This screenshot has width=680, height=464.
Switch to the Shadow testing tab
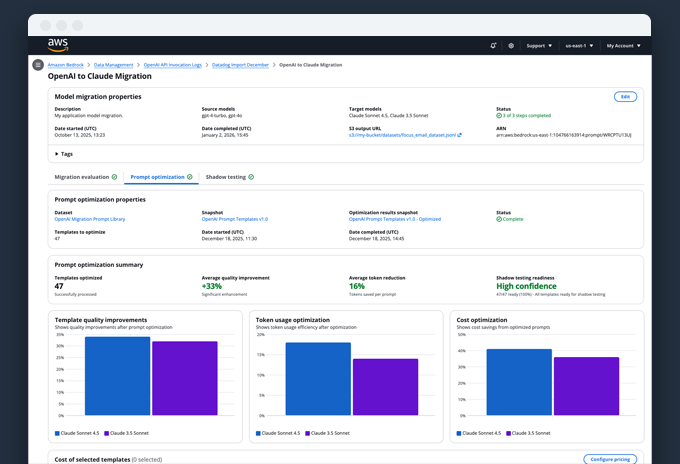[225, 177]
